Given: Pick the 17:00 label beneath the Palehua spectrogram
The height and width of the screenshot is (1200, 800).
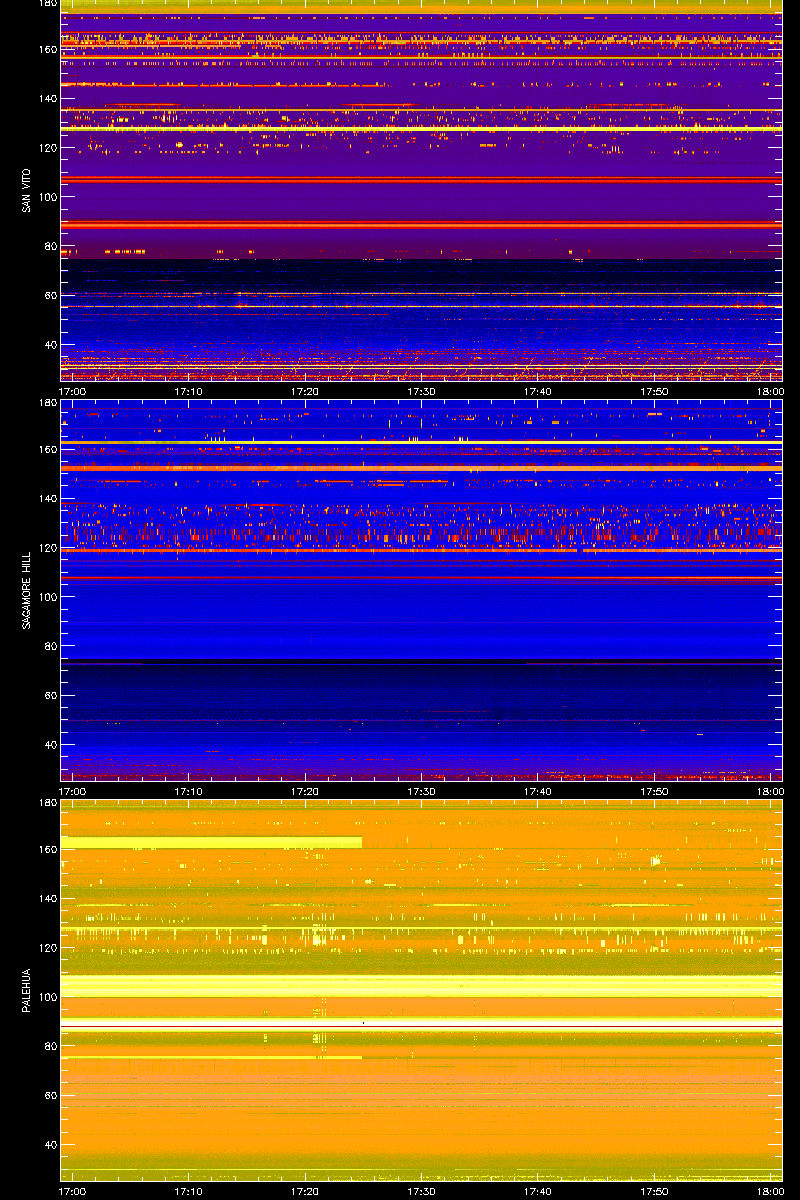Looking at the screenshot, I should pos(73,1192).
